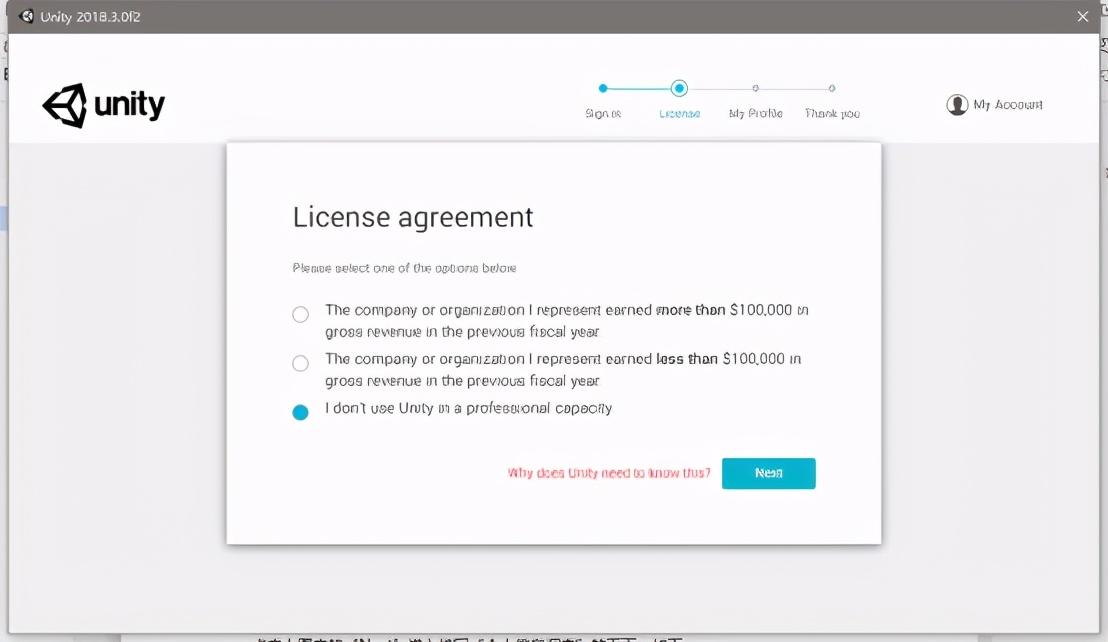Close the Unity 2018.3.0f2 window
The height and width of the screenshot is (642, 1108).
click(1083, 16)
